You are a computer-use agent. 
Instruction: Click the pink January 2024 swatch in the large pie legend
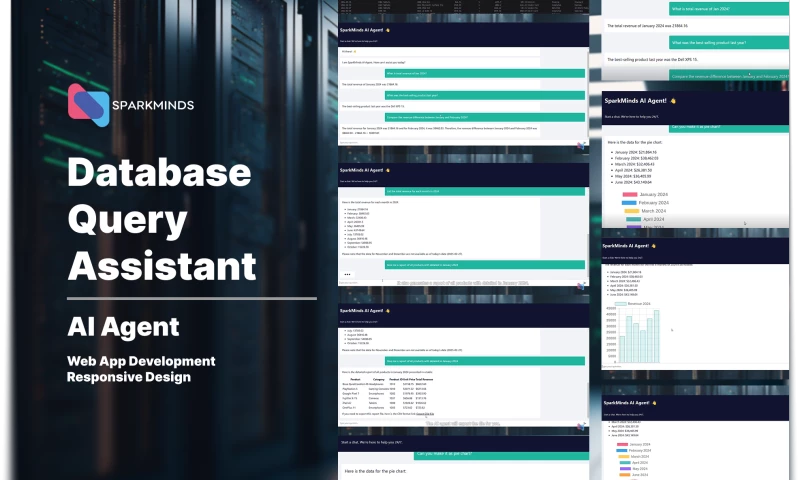pos(630,194)
